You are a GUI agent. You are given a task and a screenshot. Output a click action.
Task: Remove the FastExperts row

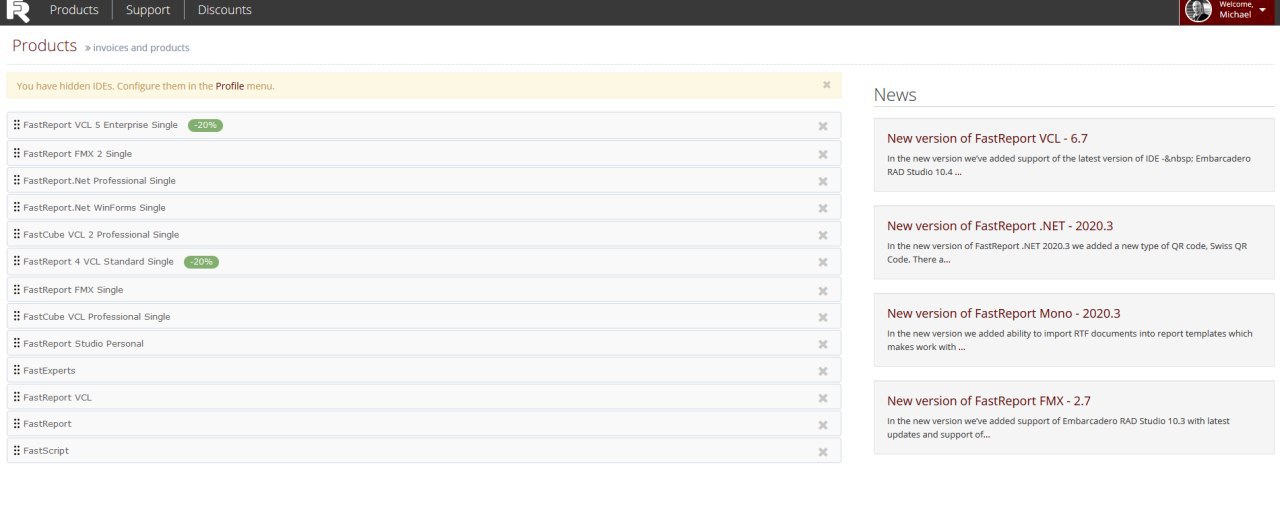point(823,372)
